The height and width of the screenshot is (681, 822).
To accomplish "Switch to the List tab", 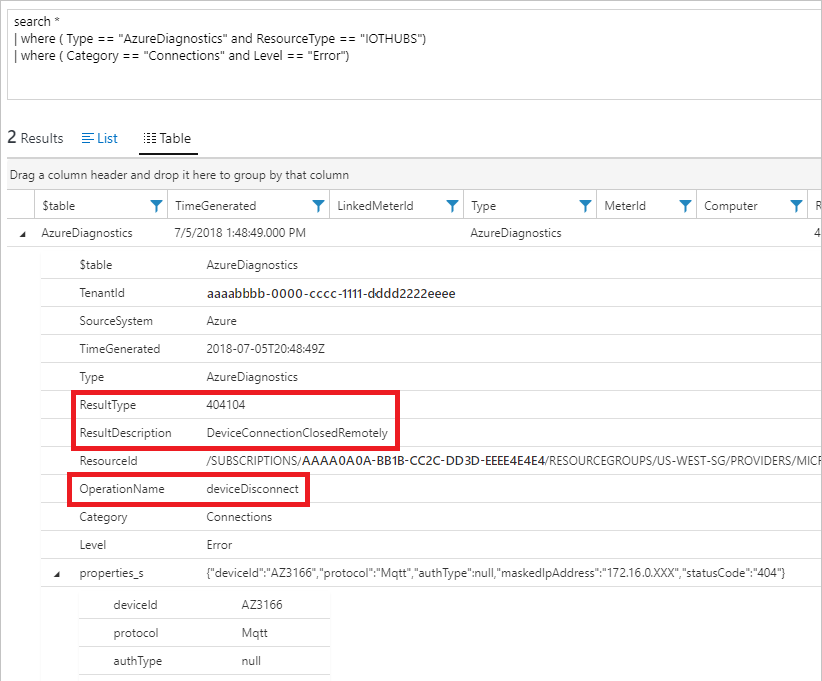I will click(100, 138).
